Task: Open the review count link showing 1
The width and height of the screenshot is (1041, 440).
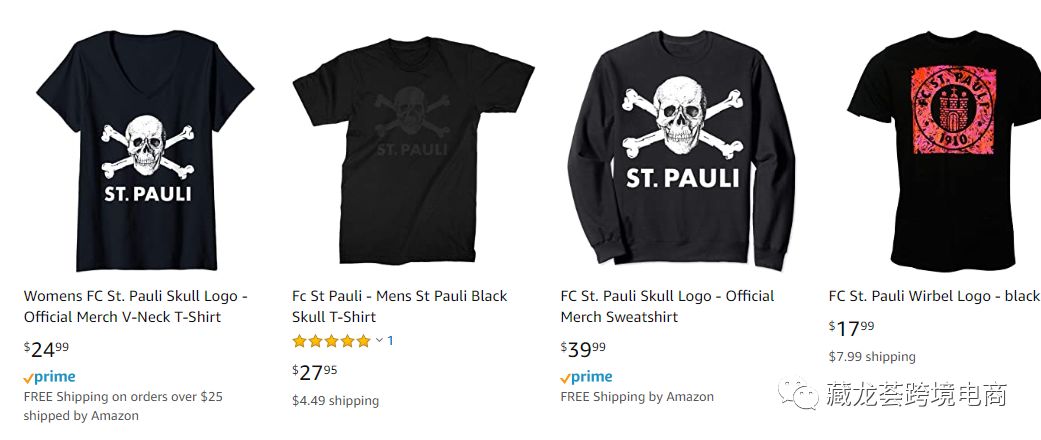Action: (x=390, y=341)
